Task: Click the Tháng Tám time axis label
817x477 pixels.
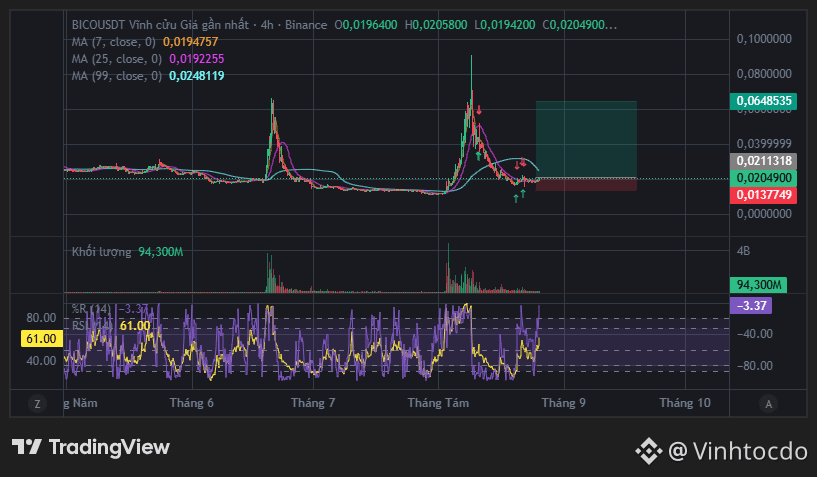Action: pos(438,403)
